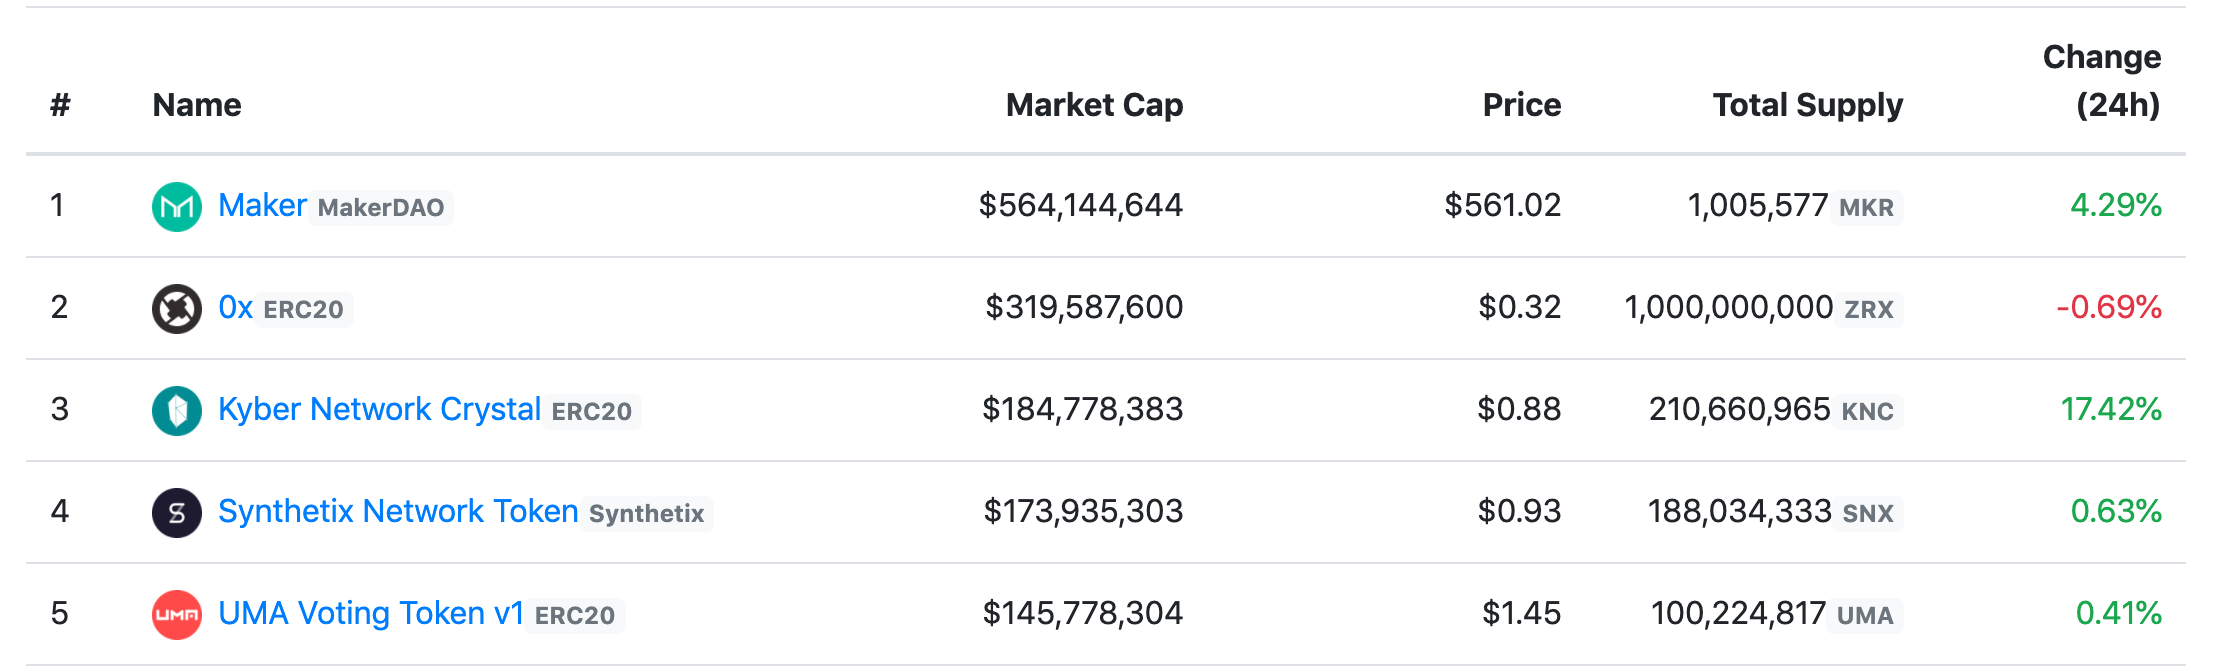Screen dimensions: 2214x672
Task: Open the 0x token link
Action: pos(235,307)
